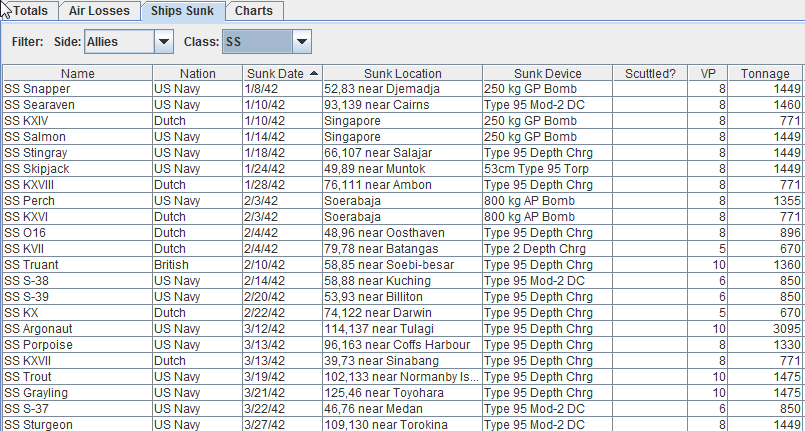Click the ascending sort arrow on Sunk Date

[x=314, y=73]
